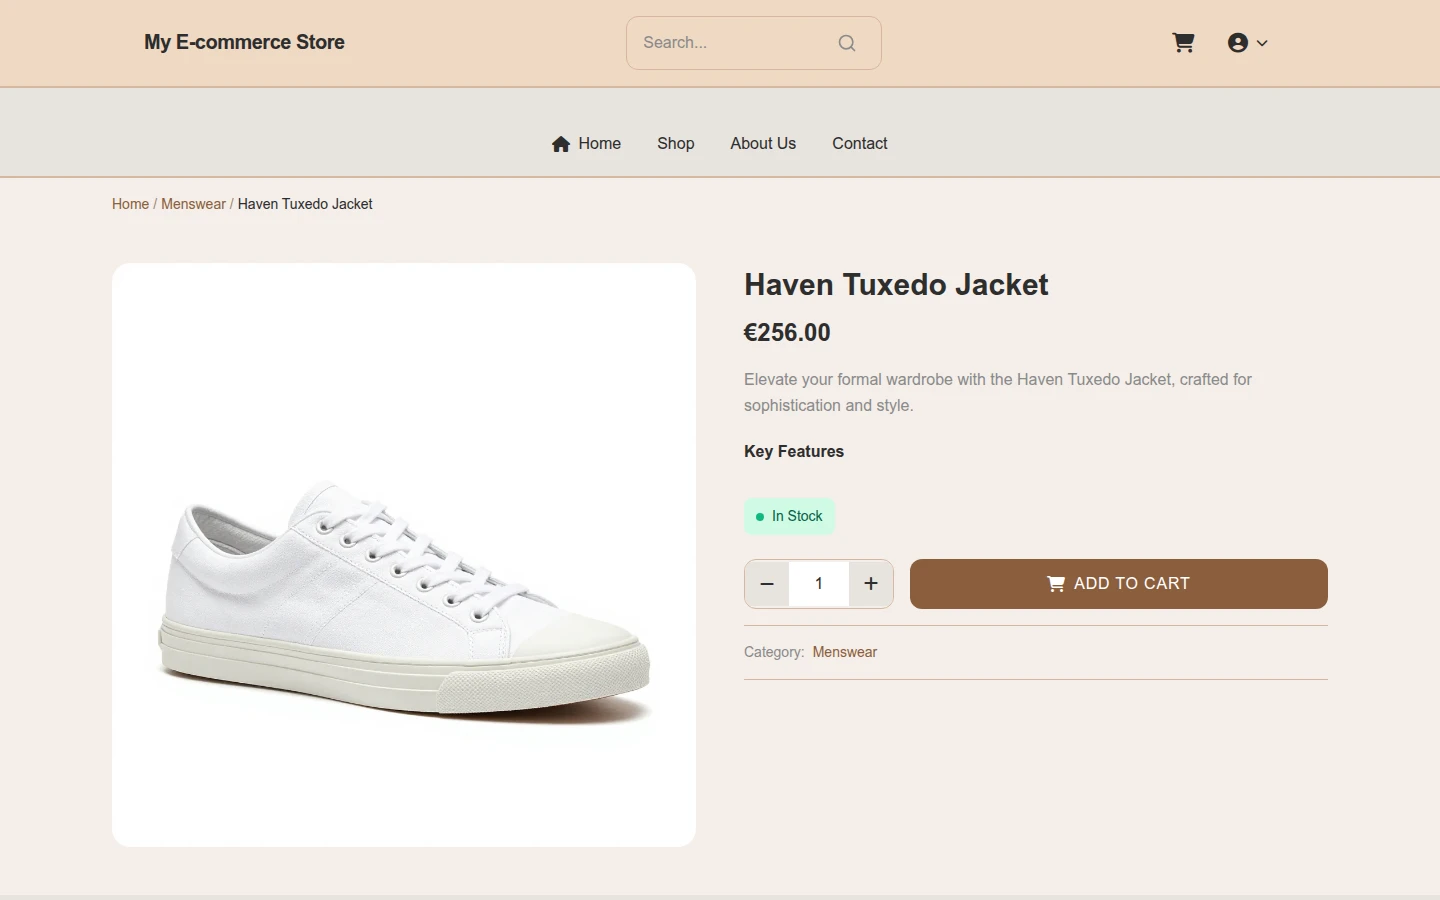Open the About Us page
Image resolution: width=1440 pixels, height=900 pixels.
pyautogui.click(x=763, y=144)
